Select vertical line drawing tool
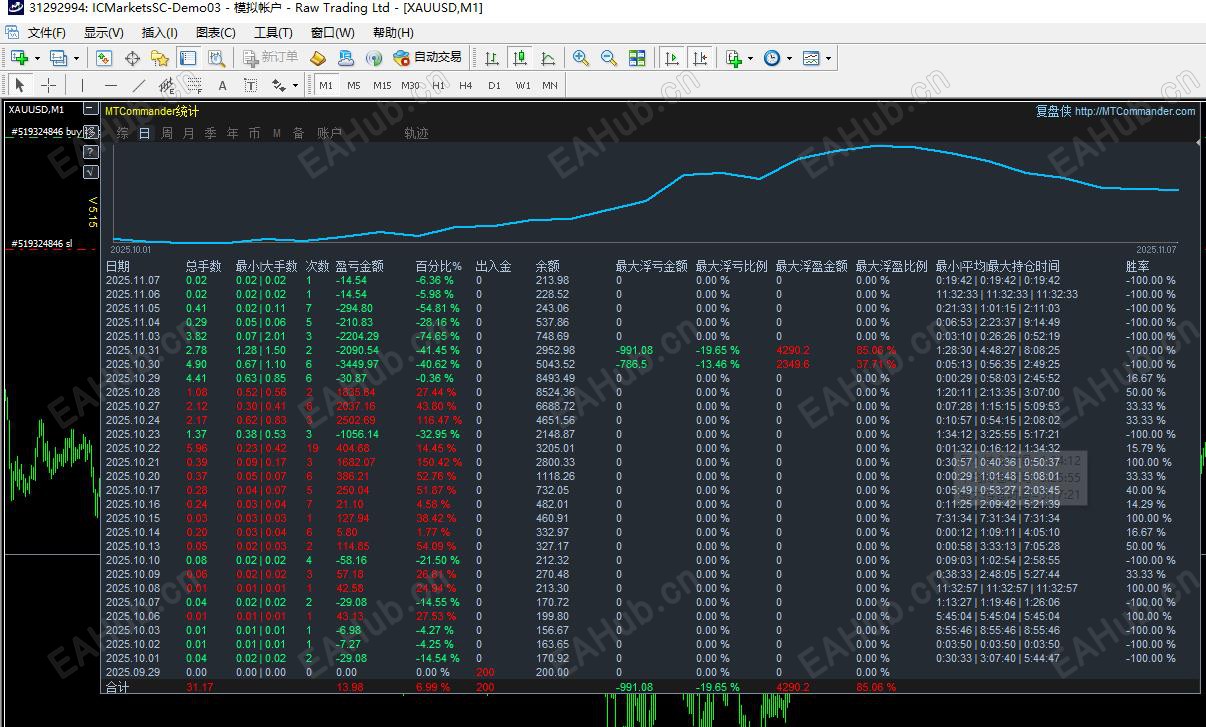Image resolution: width=1206 pixels, height=727 pixels. [x=82, y=85]
